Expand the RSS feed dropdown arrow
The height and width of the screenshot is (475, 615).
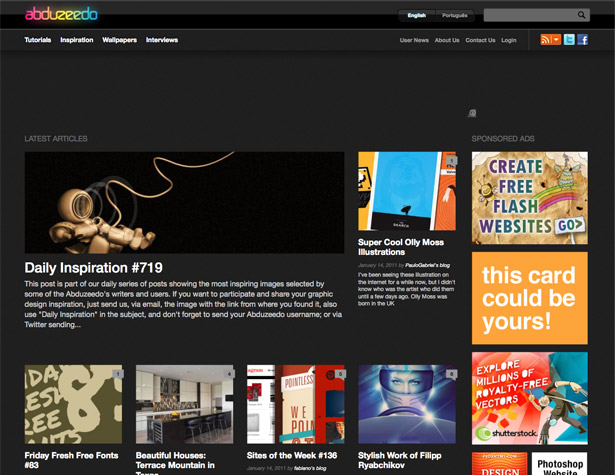coord(556,40)
